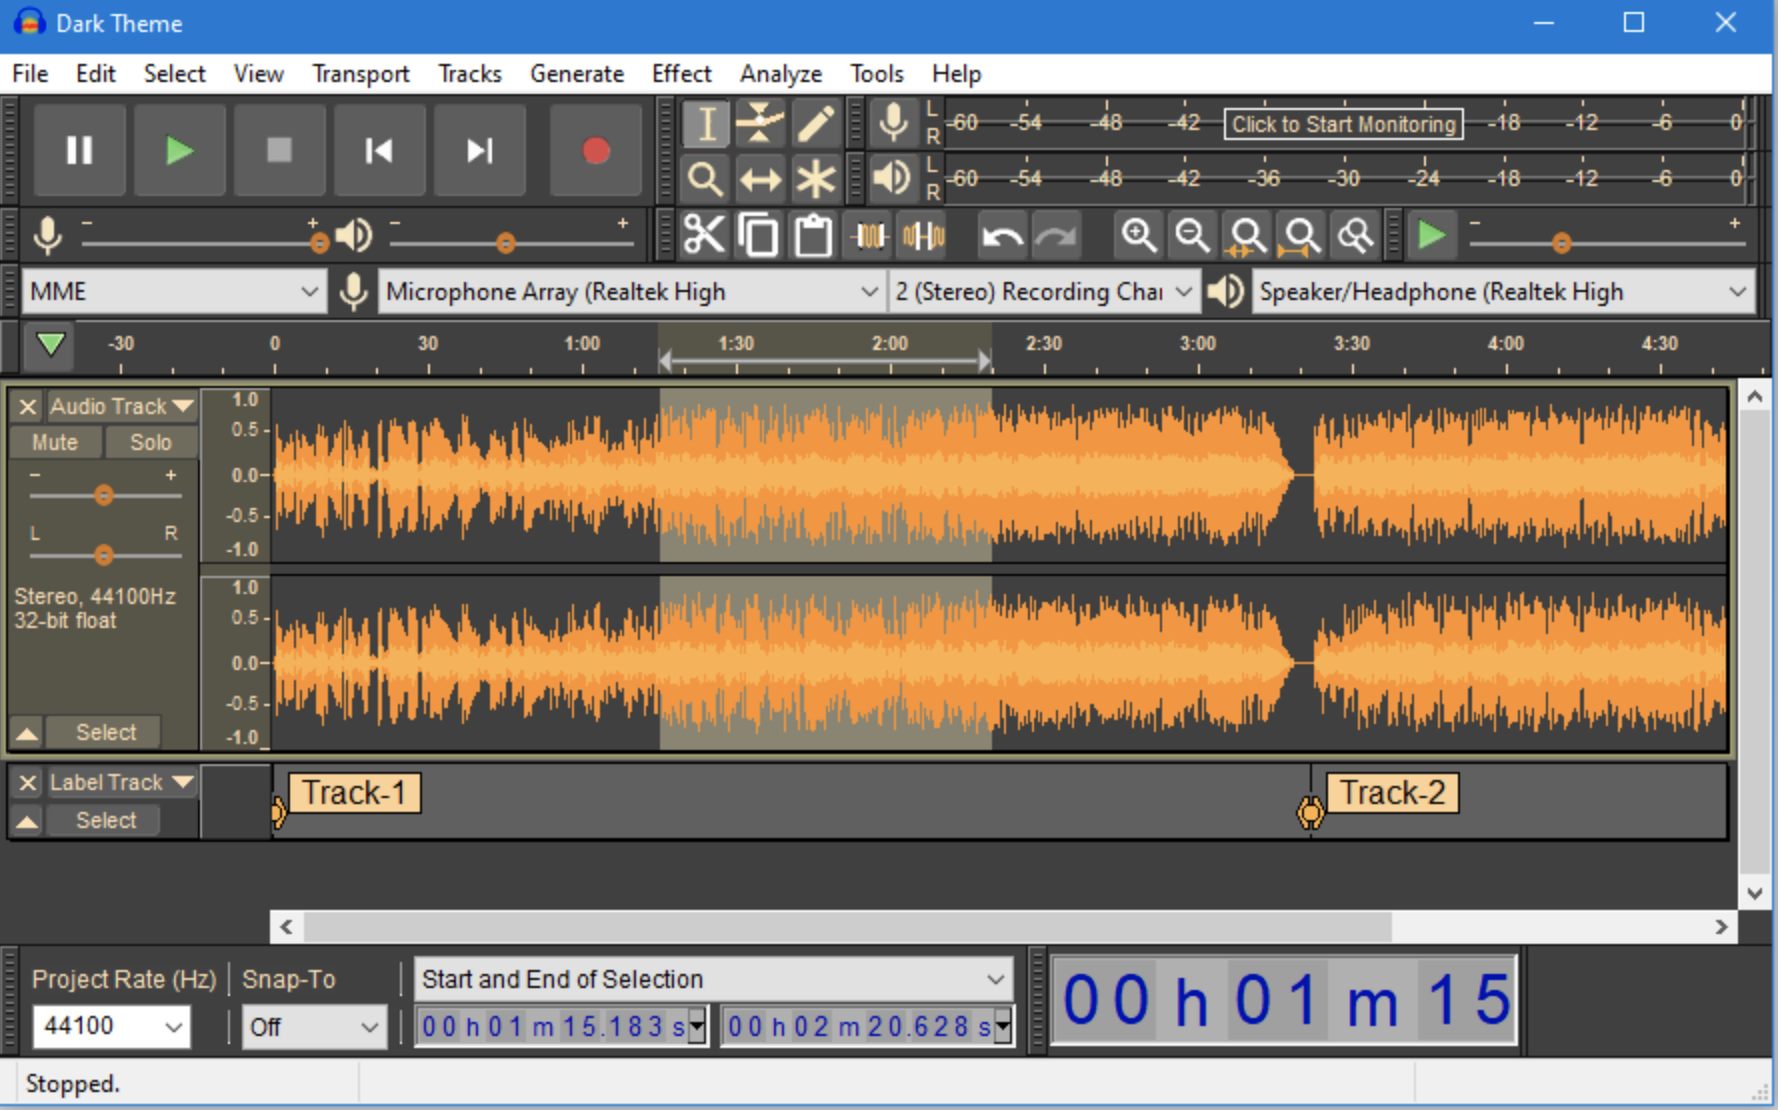Choose the Draw (pencil) tool
The height and width of the screenshot is (1110, 1780).
pos(815,124)
